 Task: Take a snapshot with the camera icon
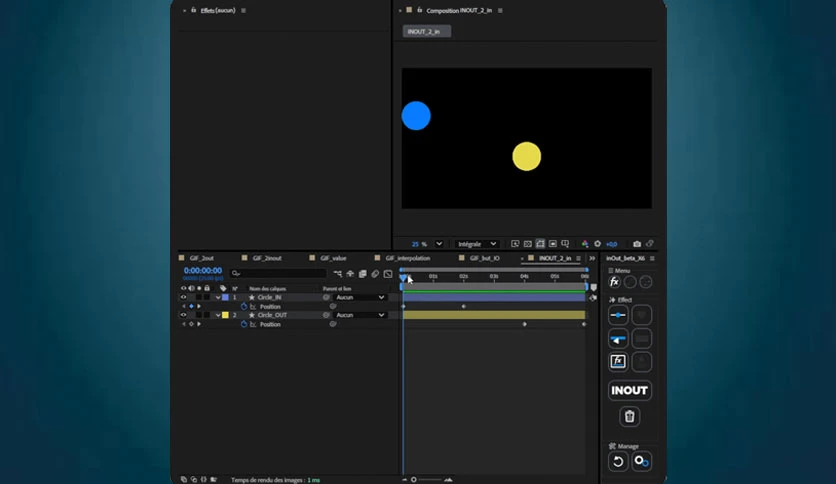coord(637,244)
